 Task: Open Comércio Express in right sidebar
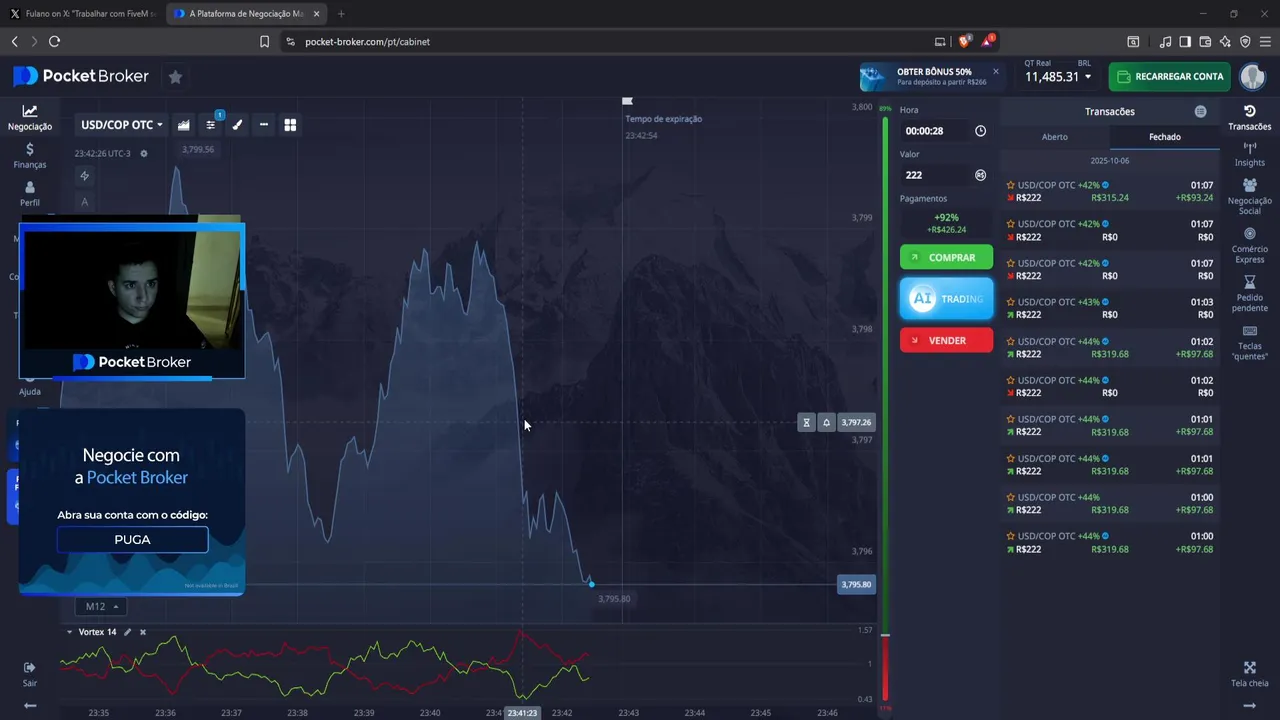[x=1250, y=245]
